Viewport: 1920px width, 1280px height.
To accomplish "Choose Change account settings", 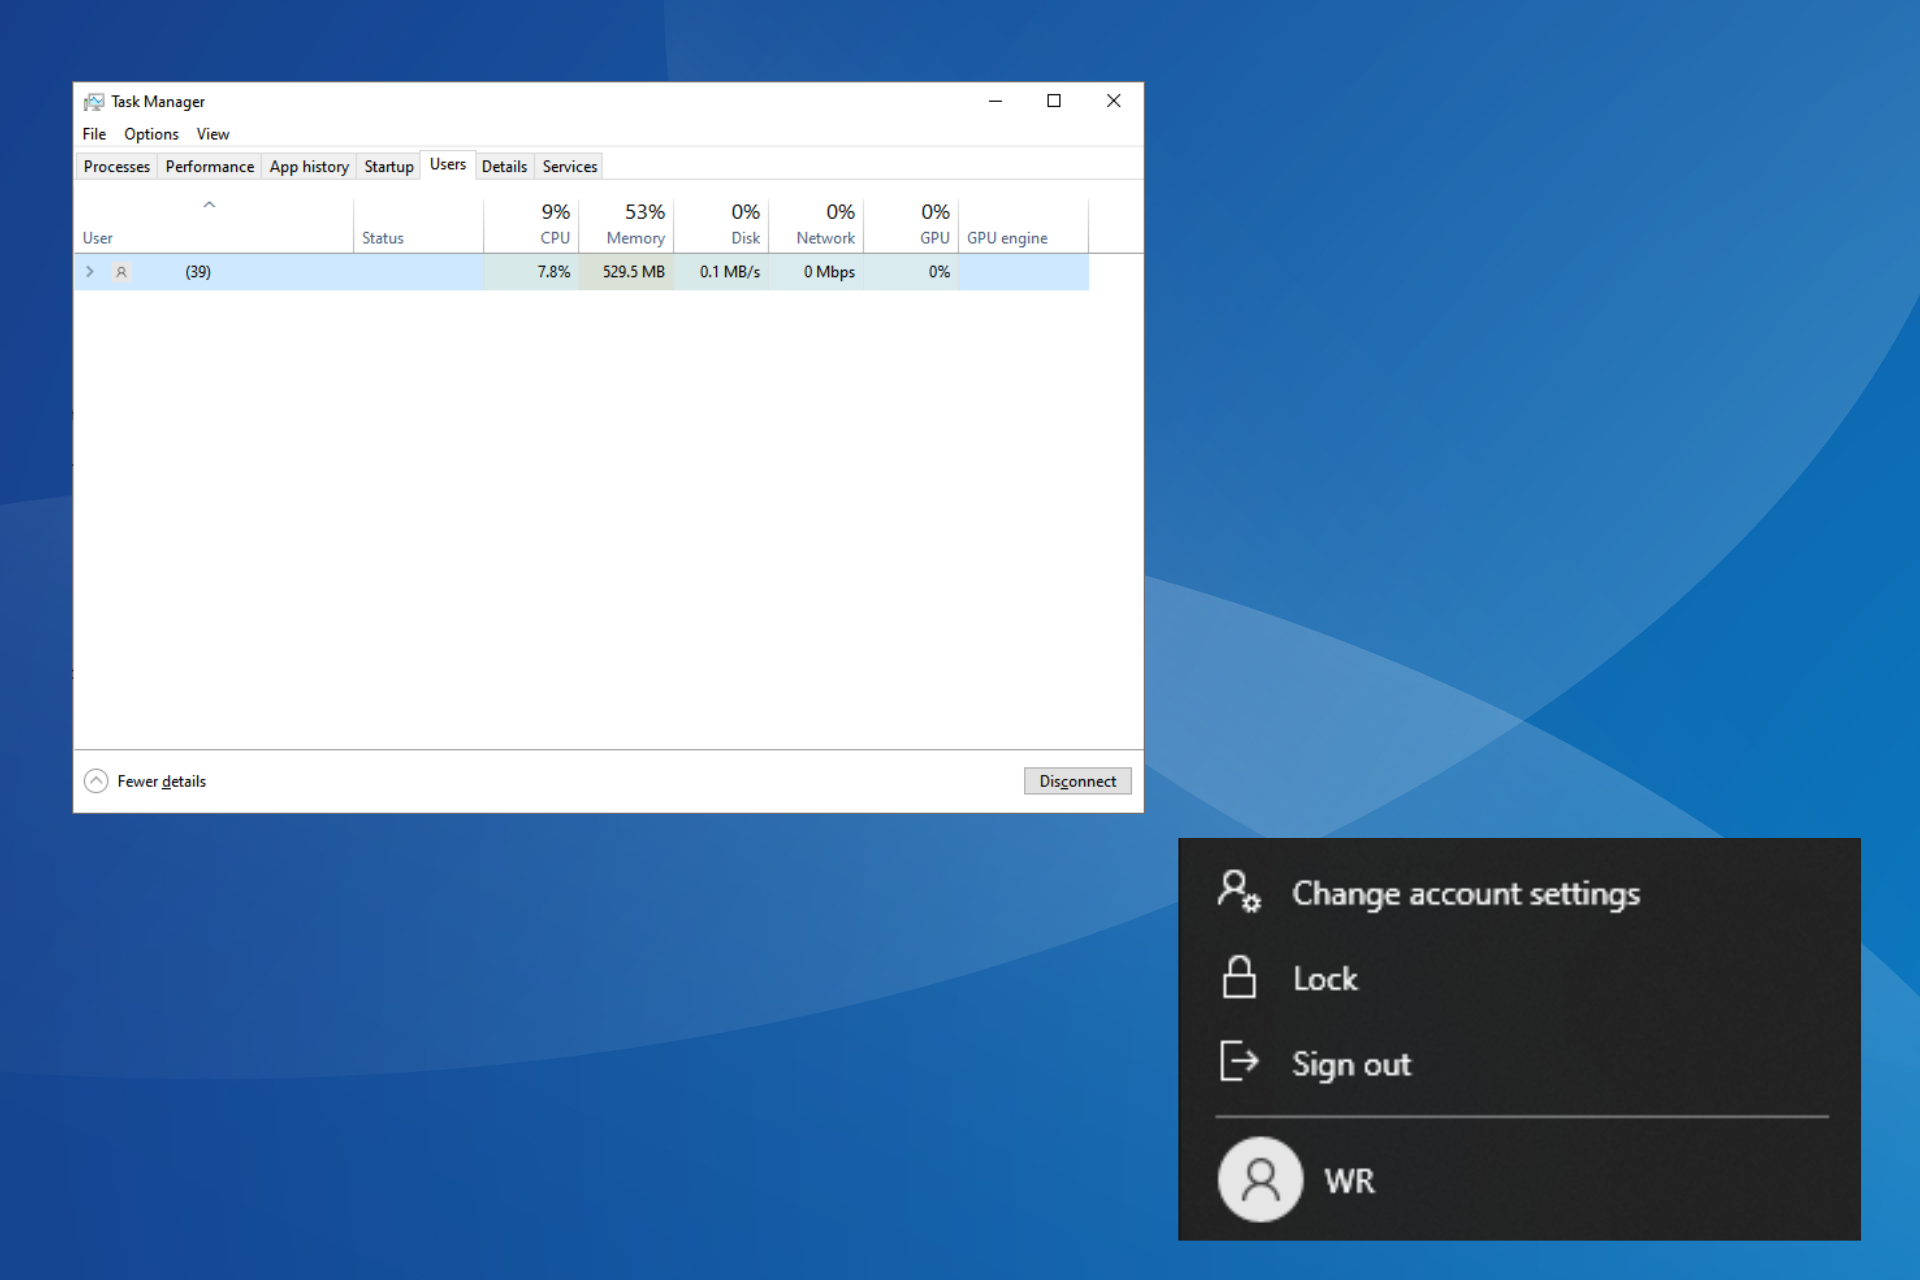I will point(1466,892).
